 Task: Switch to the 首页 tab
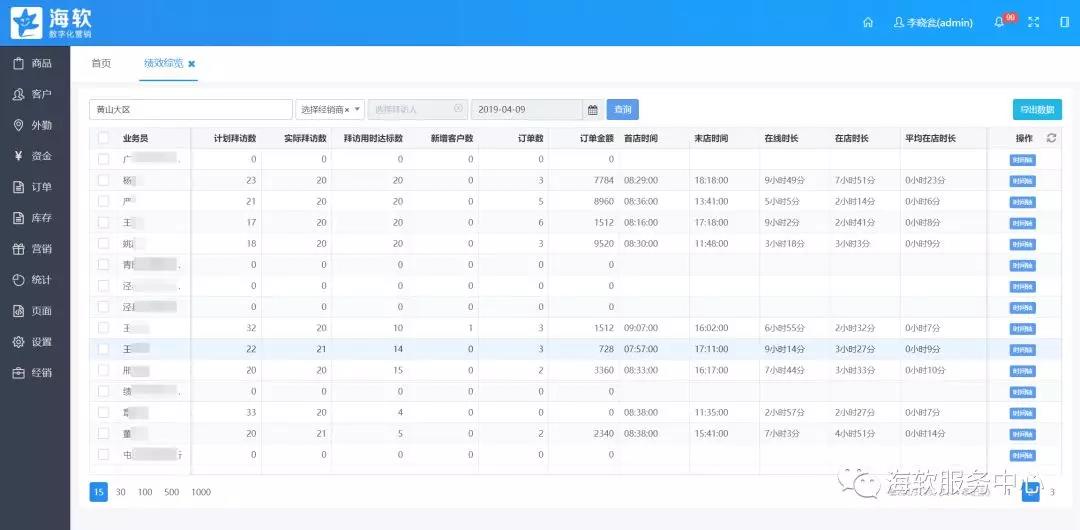(101, 63)
